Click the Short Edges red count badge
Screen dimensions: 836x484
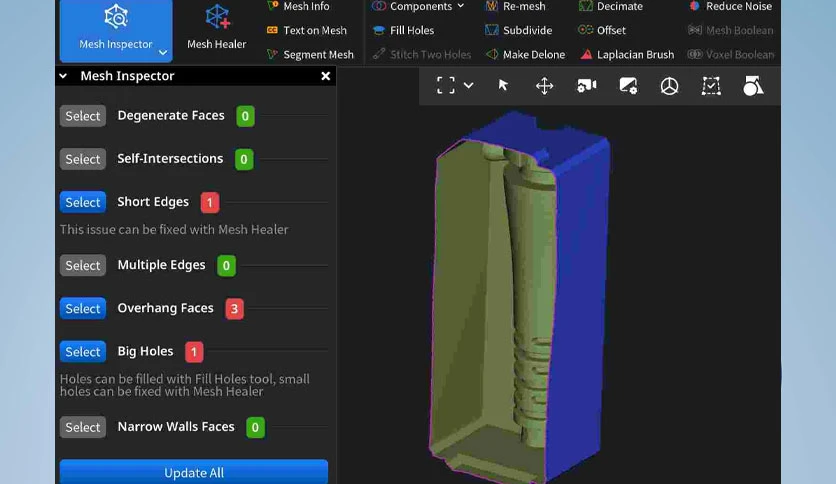click(x=210, y=203)
